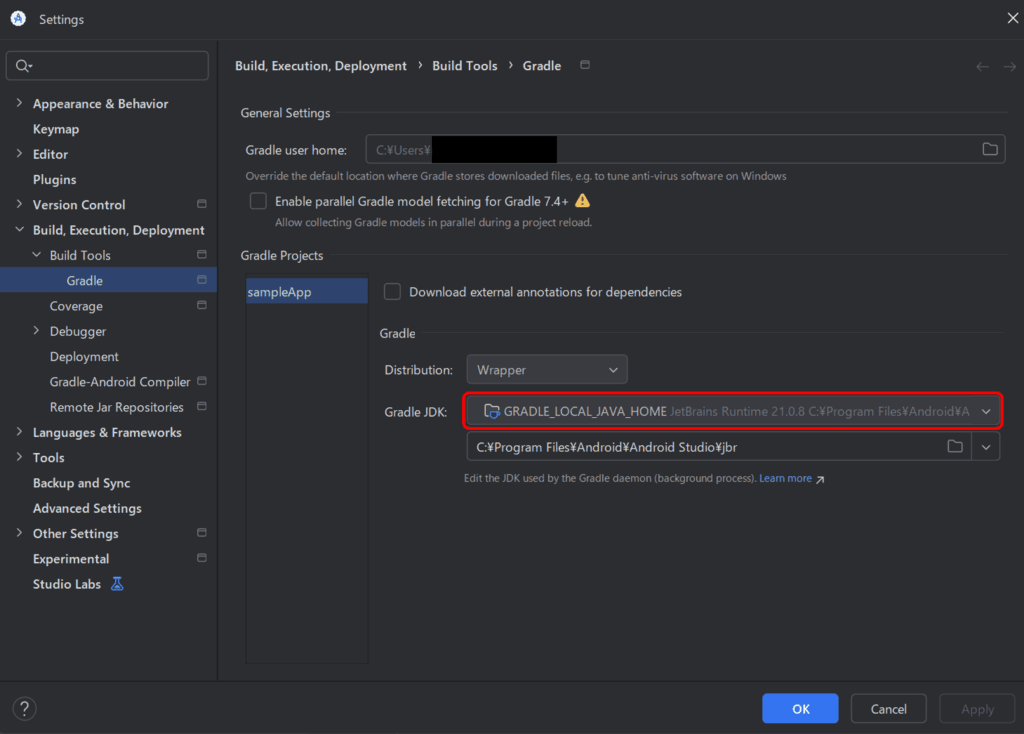The image size is (1024, 734).
Task: Check Download external annotations for dependencies
Action: point(393,292)
